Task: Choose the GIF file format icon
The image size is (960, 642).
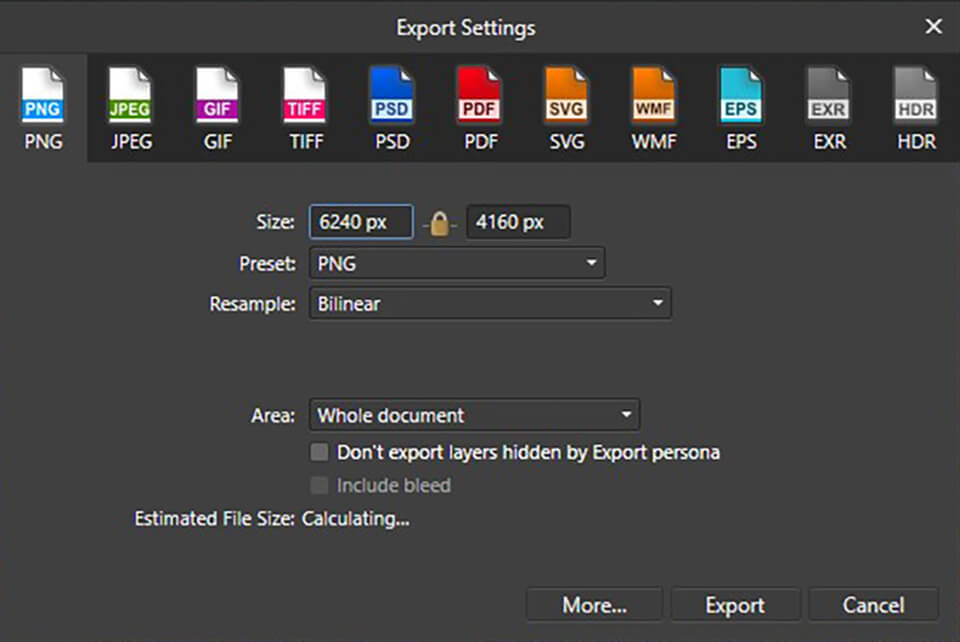Action: click(218, 108)
